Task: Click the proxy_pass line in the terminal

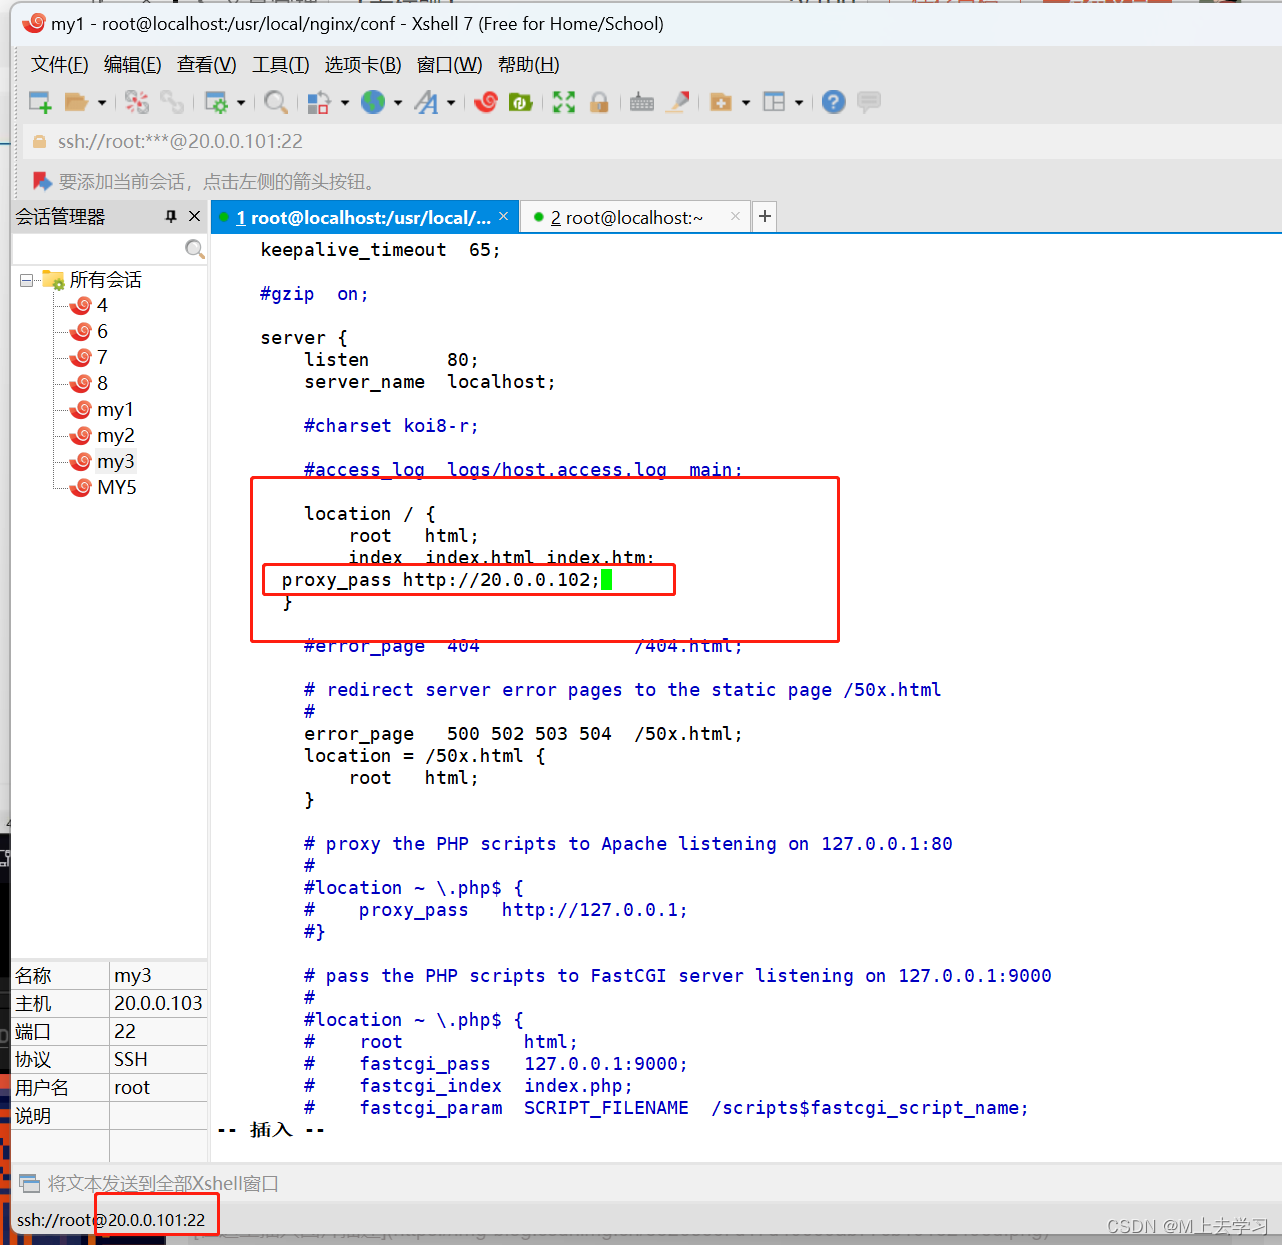Action: point(441,580)
